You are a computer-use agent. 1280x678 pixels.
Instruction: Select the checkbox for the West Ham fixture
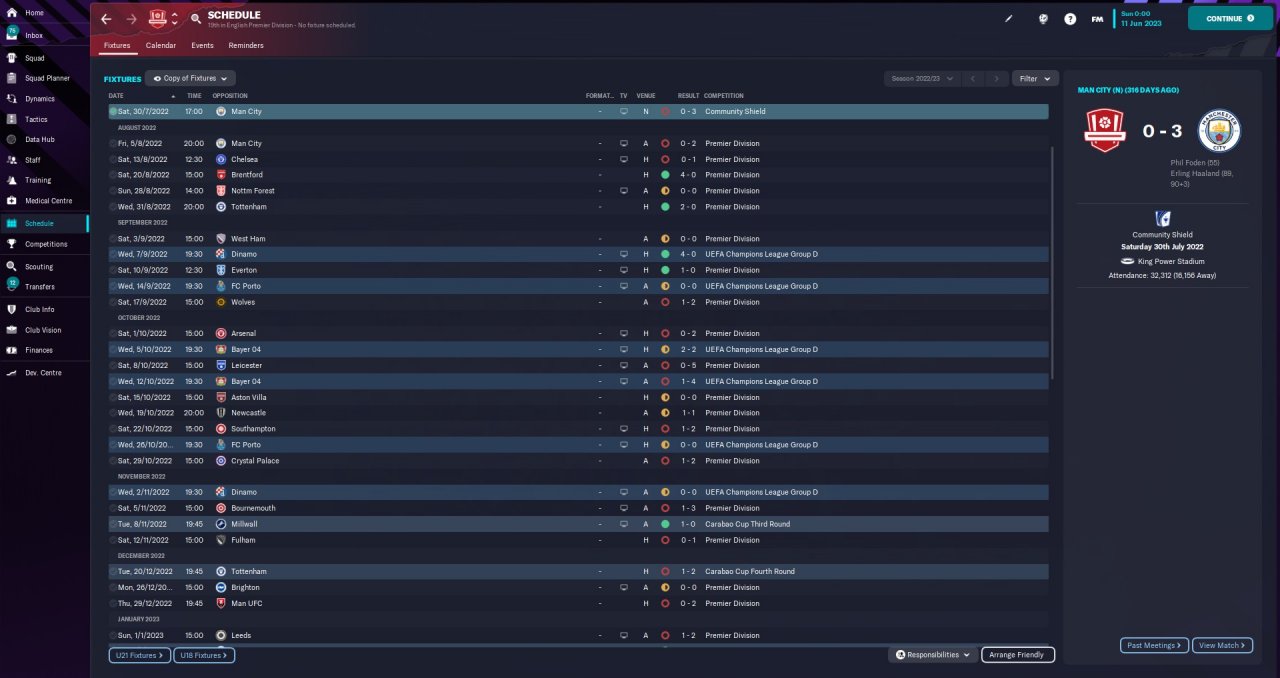coord(113,239)
